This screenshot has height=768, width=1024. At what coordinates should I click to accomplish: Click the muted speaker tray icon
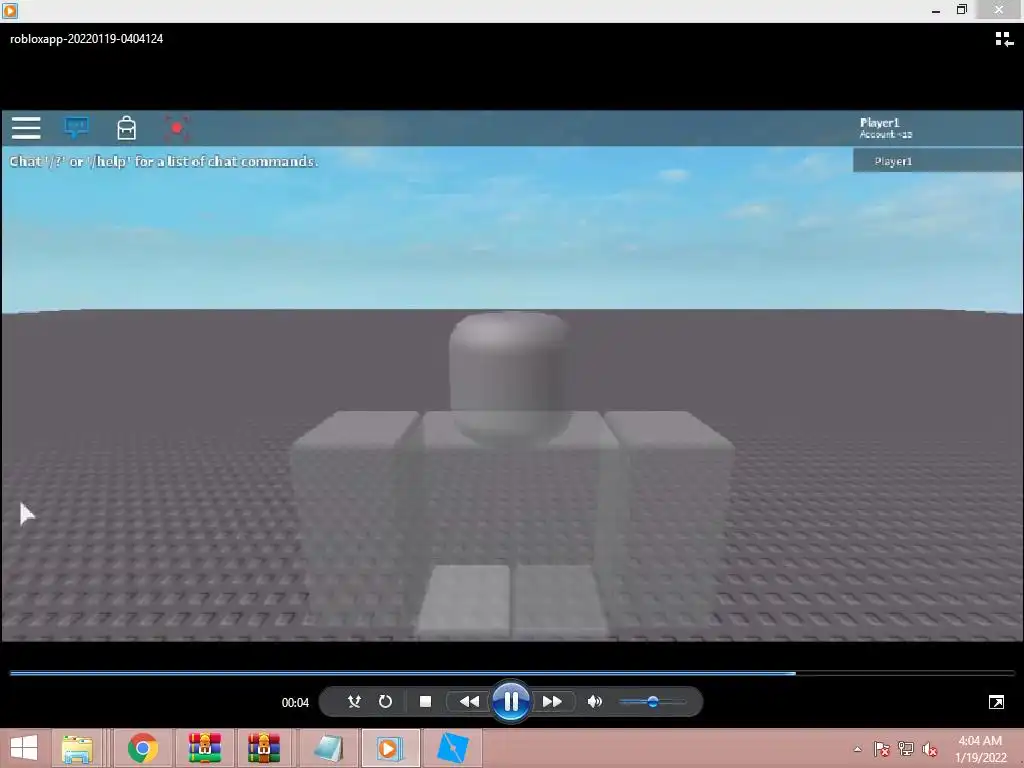(929, 749)
